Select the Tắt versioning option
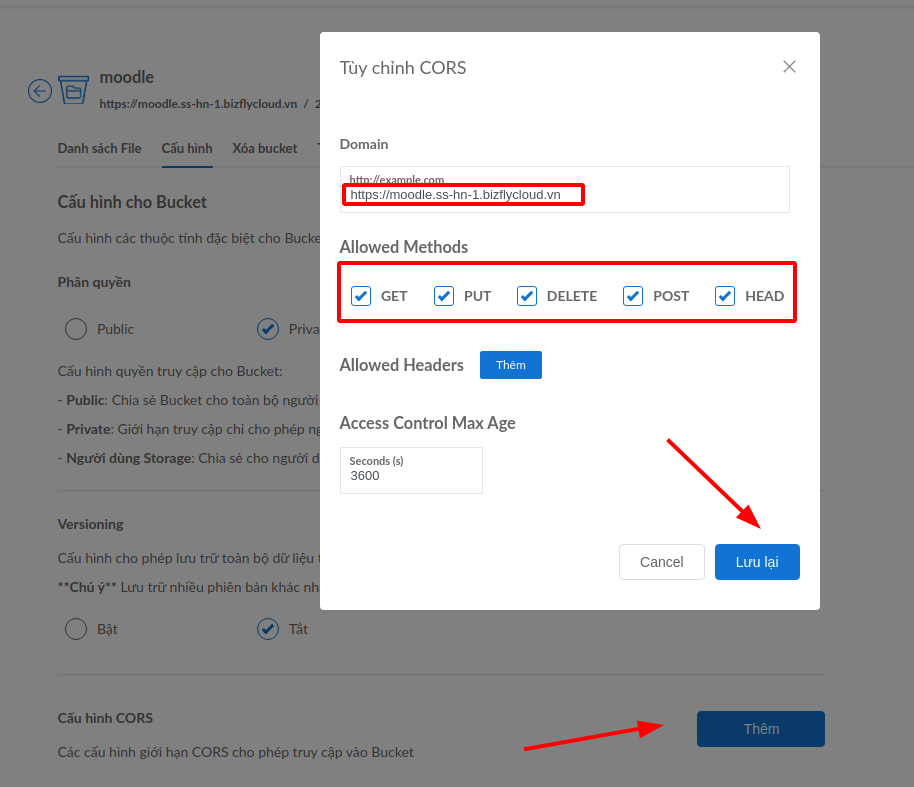 [268, 629]
